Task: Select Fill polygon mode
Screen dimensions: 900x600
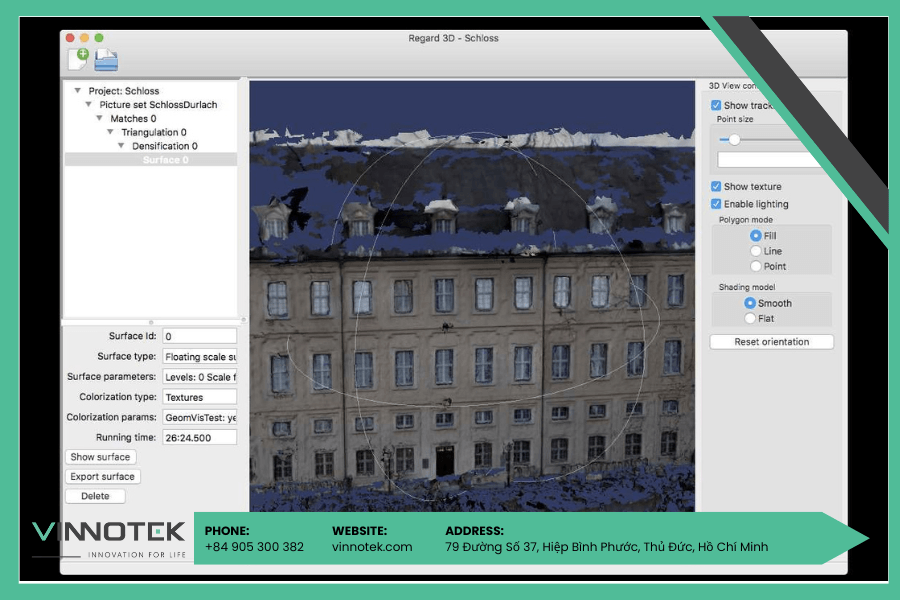Action: (756, 235)
